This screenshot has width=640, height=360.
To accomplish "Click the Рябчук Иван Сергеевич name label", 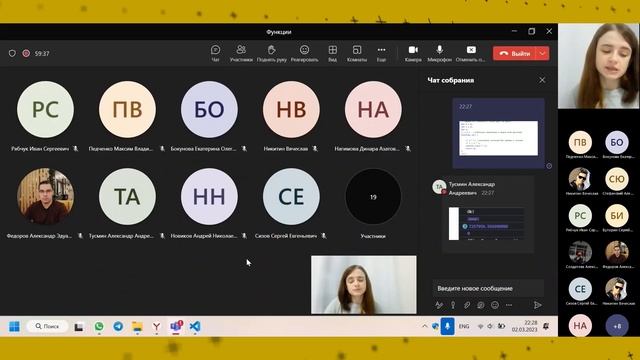I will pyautogui.click(x=40, y=149).
